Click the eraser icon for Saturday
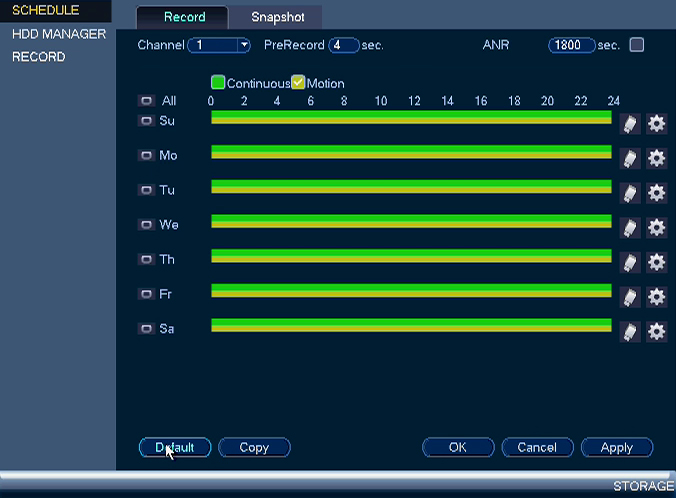Viewport: 676px width, 498px height. [630, 332]
